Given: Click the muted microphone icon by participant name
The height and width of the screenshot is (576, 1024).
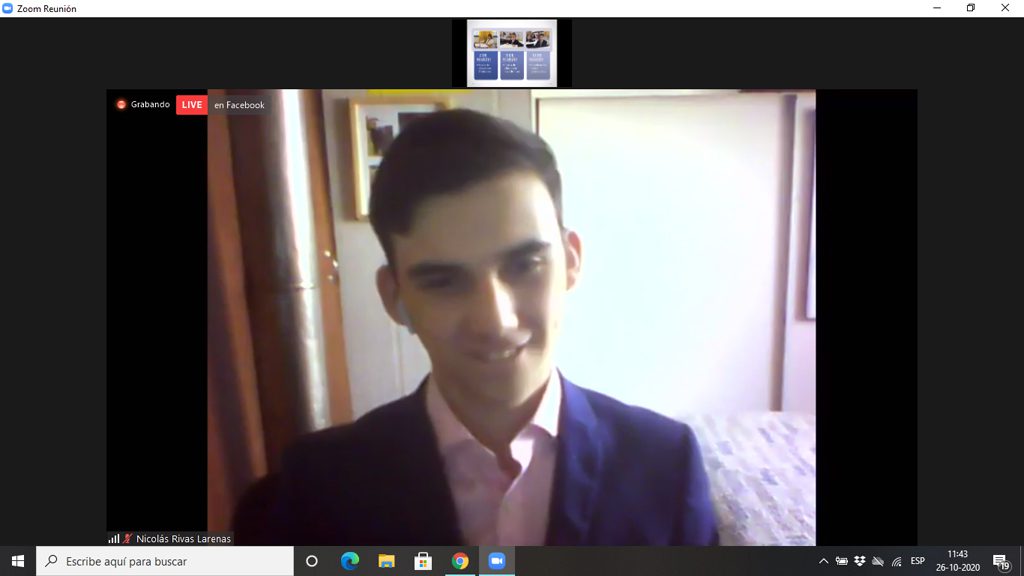Looking at the screenshot, I should [128, 539].
